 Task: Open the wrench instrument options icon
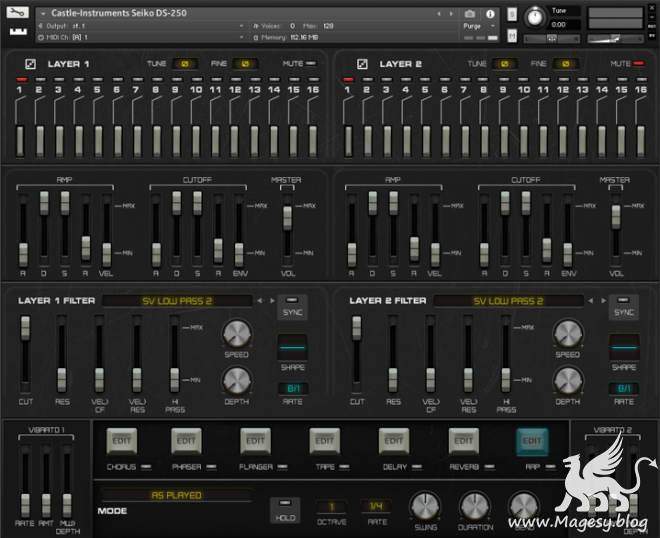pyautogui.click(x=17, y=12)
